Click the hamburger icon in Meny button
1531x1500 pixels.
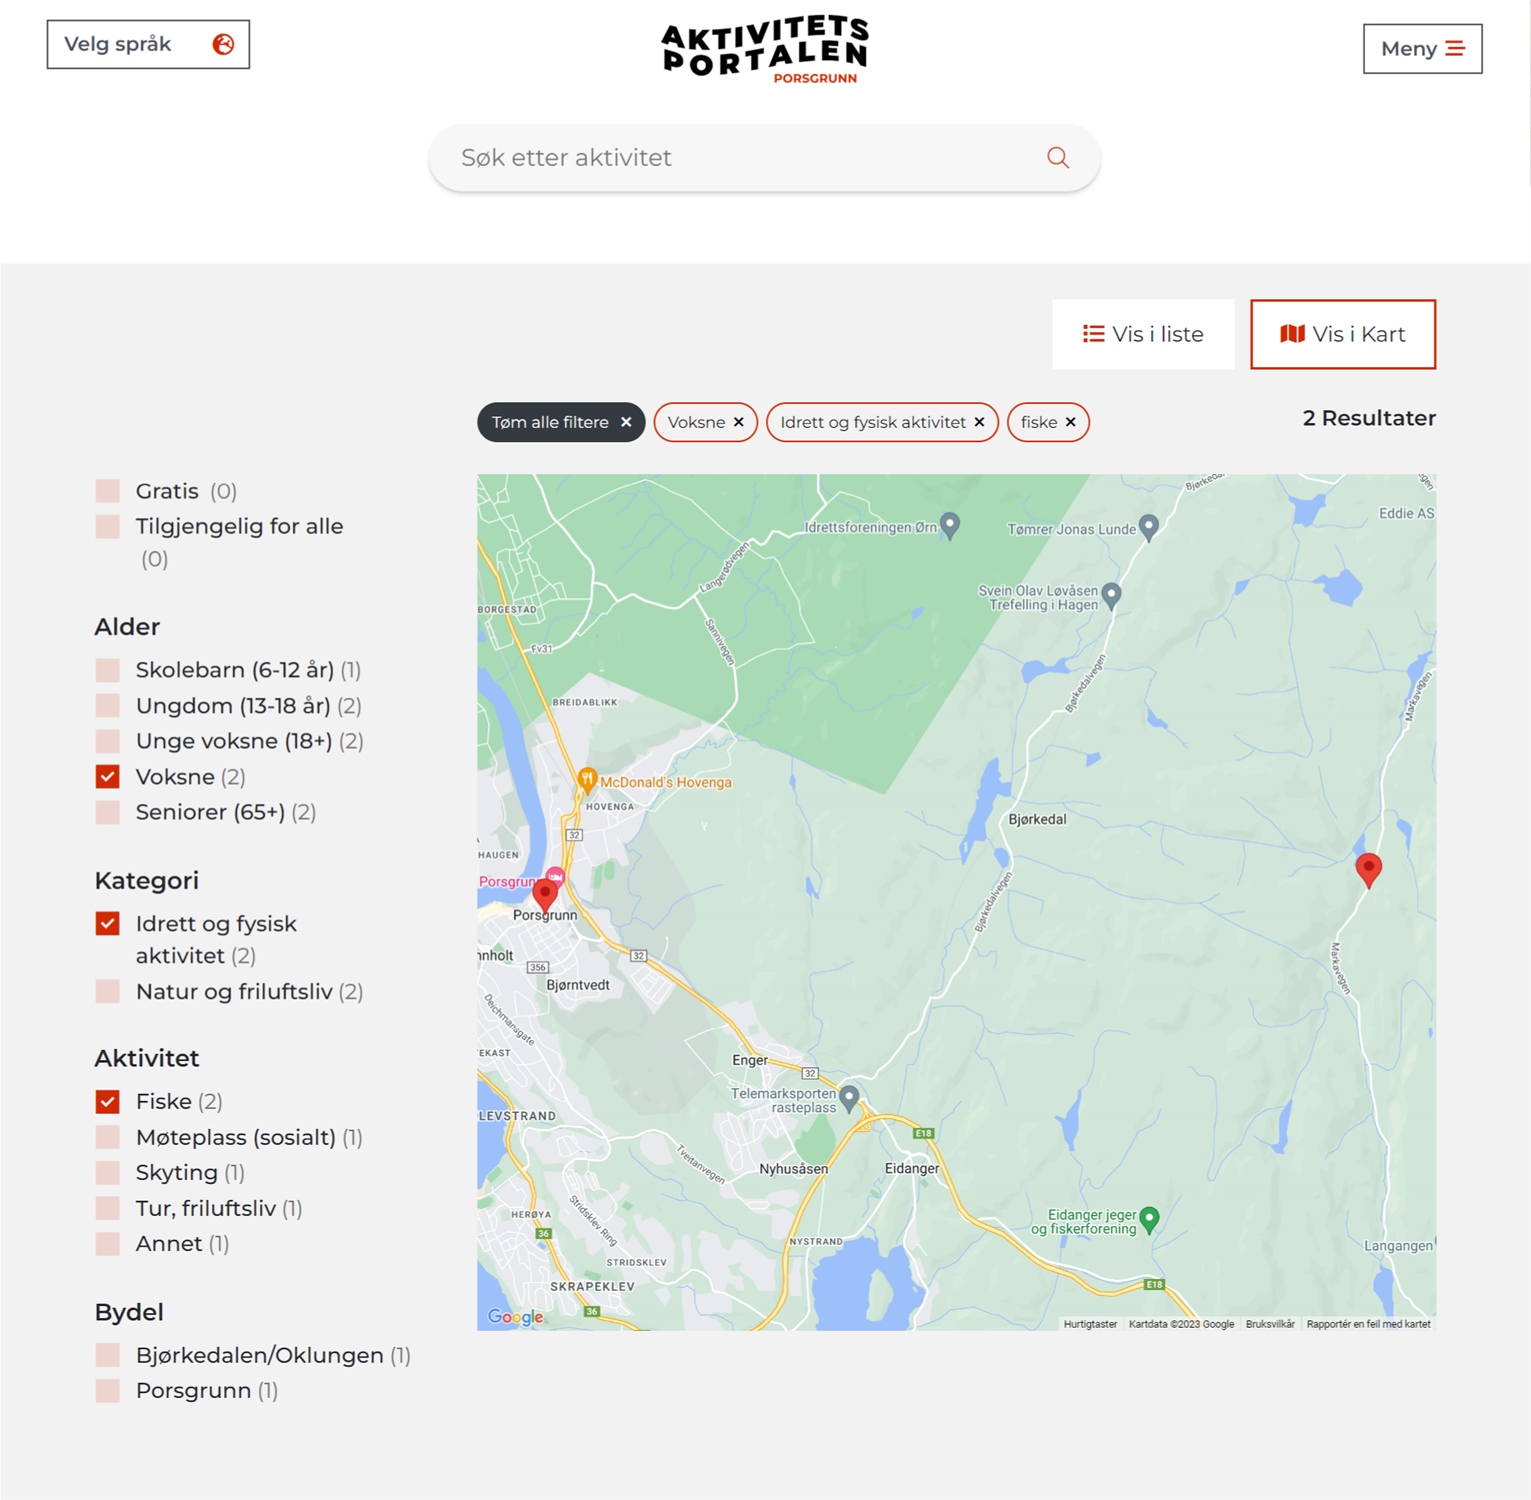pyautogui.click(x=1455, y=49)
